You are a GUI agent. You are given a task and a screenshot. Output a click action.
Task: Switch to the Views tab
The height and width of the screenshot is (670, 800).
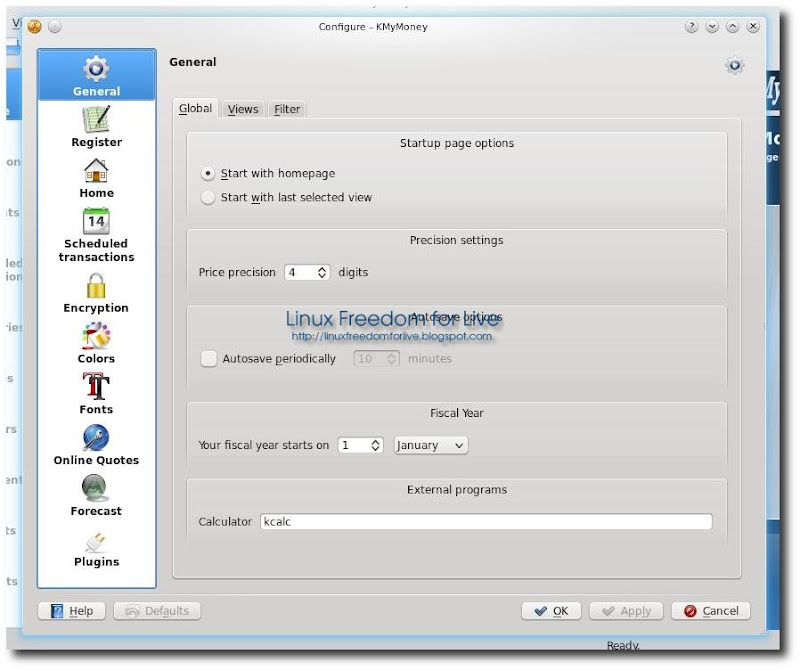[243, 109]
